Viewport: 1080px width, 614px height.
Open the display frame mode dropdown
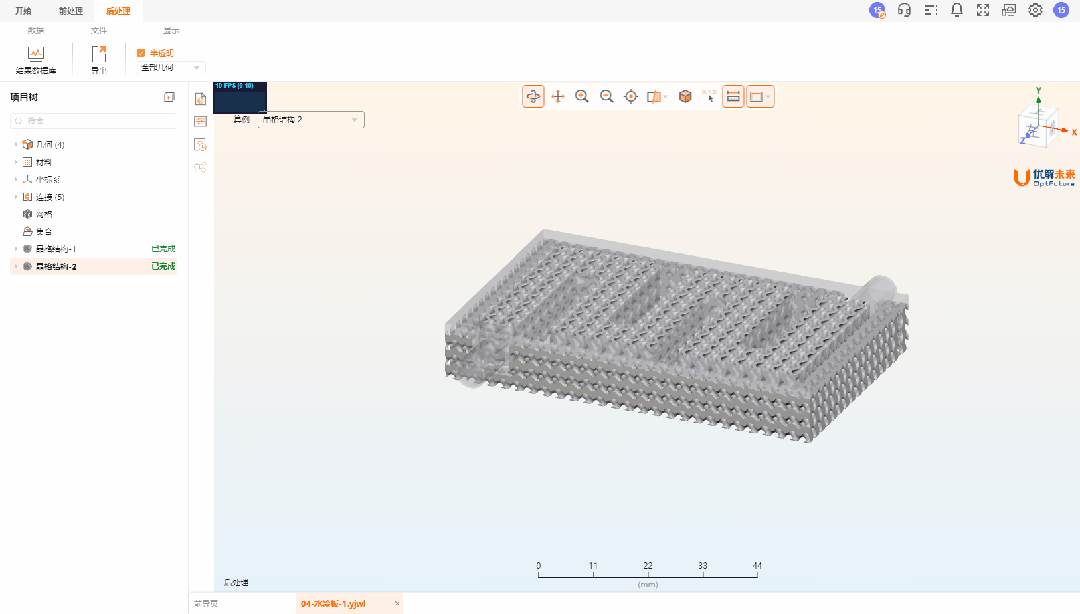(760, 96)
